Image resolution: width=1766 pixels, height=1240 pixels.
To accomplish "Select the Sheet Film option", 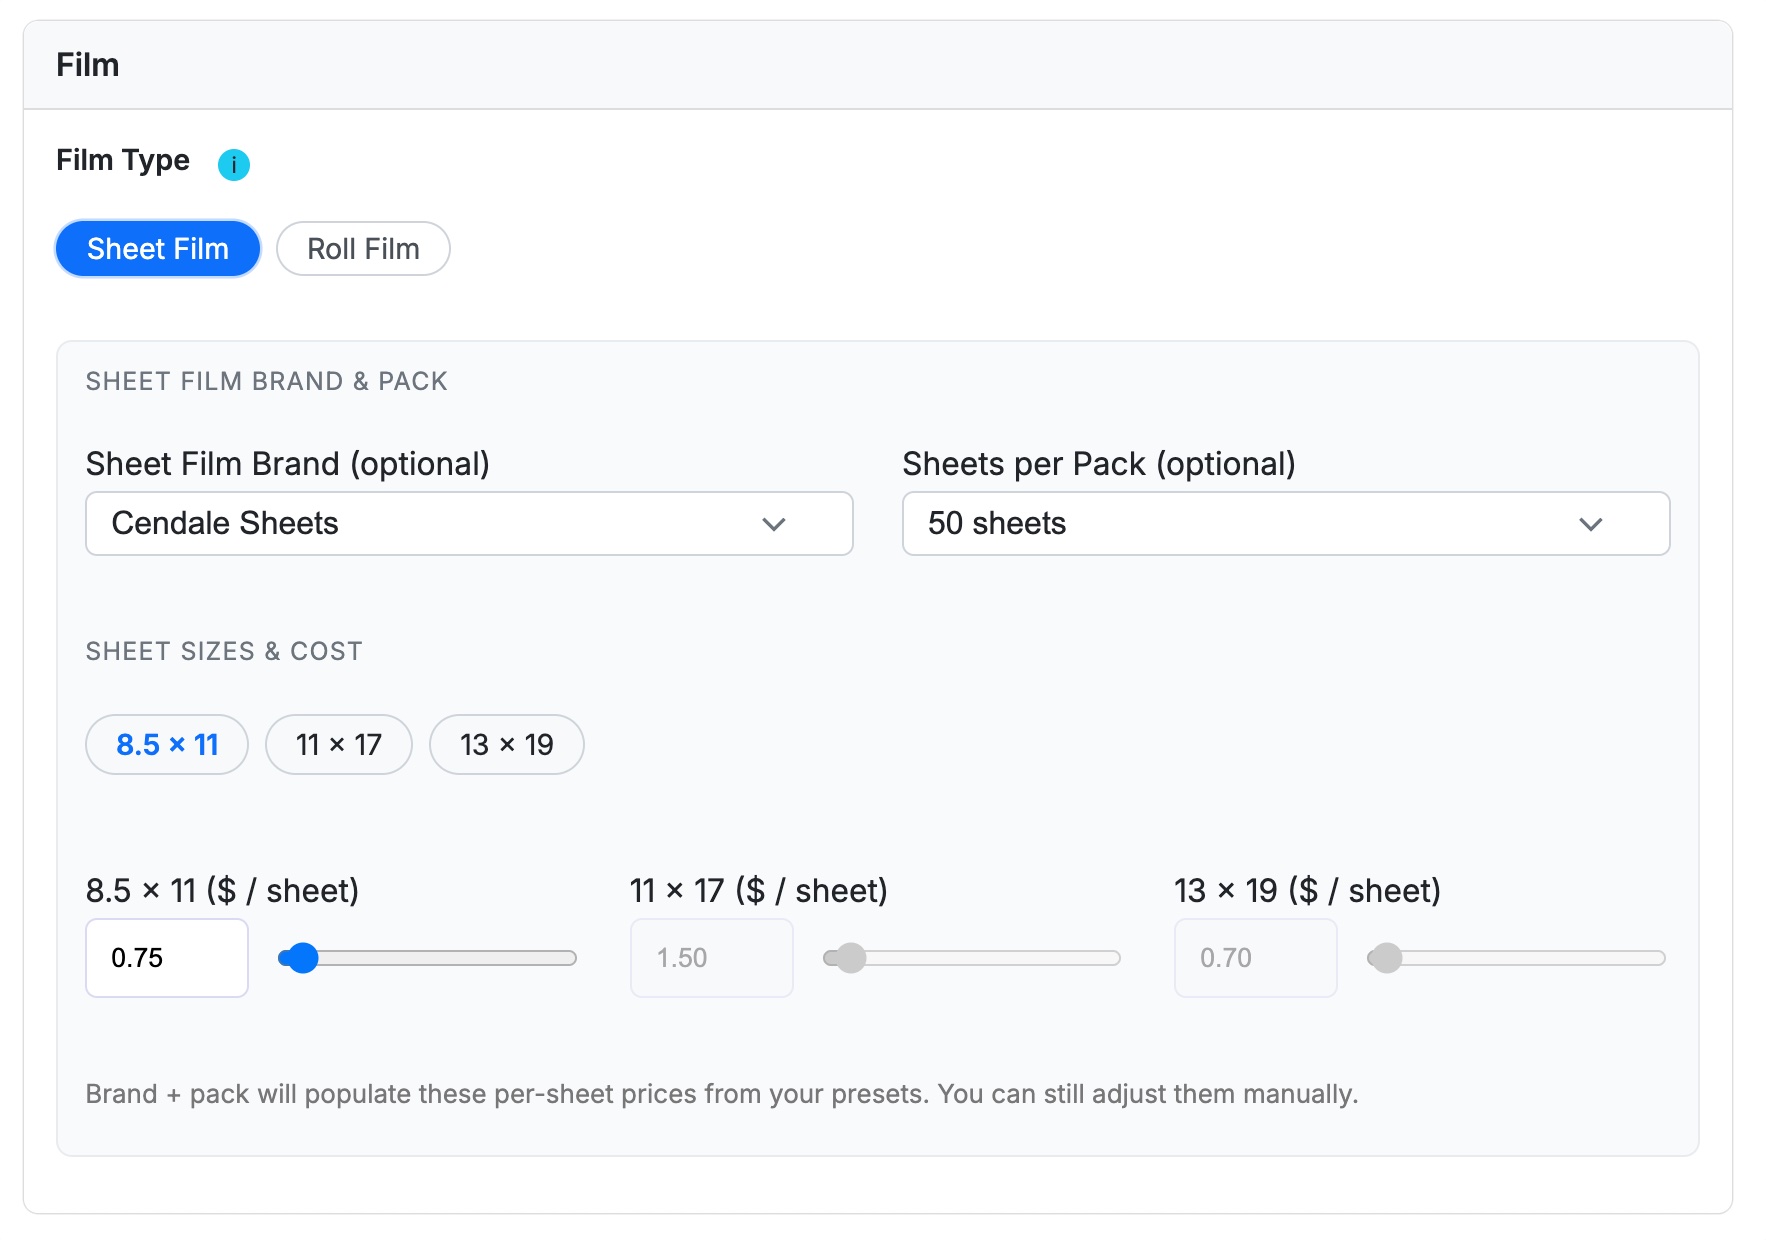I will [x=157, y=248].
